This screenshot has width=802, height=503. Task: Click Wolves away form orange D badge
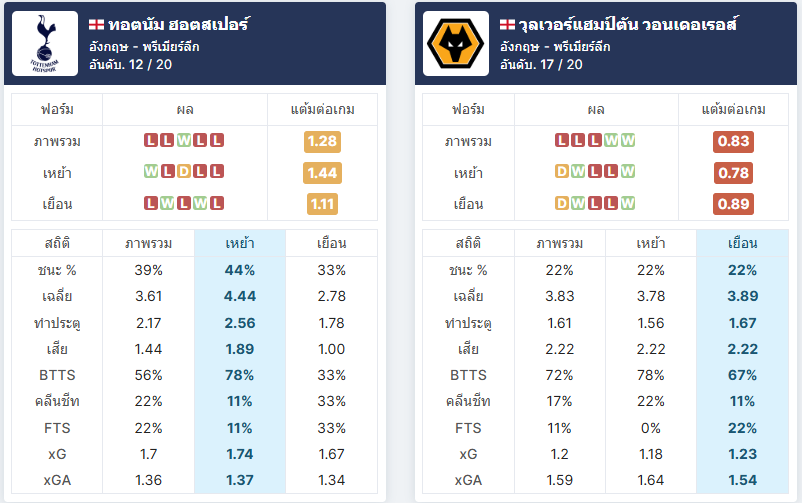tap(562, 203)
